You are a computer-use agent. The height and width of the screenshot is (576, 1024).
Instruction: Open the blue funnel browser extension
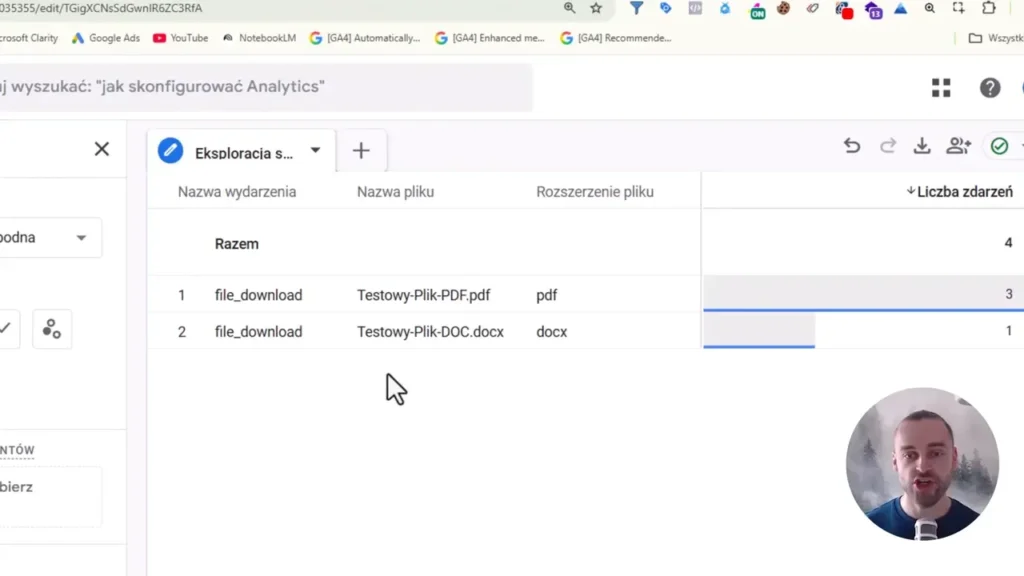point(636,8)
